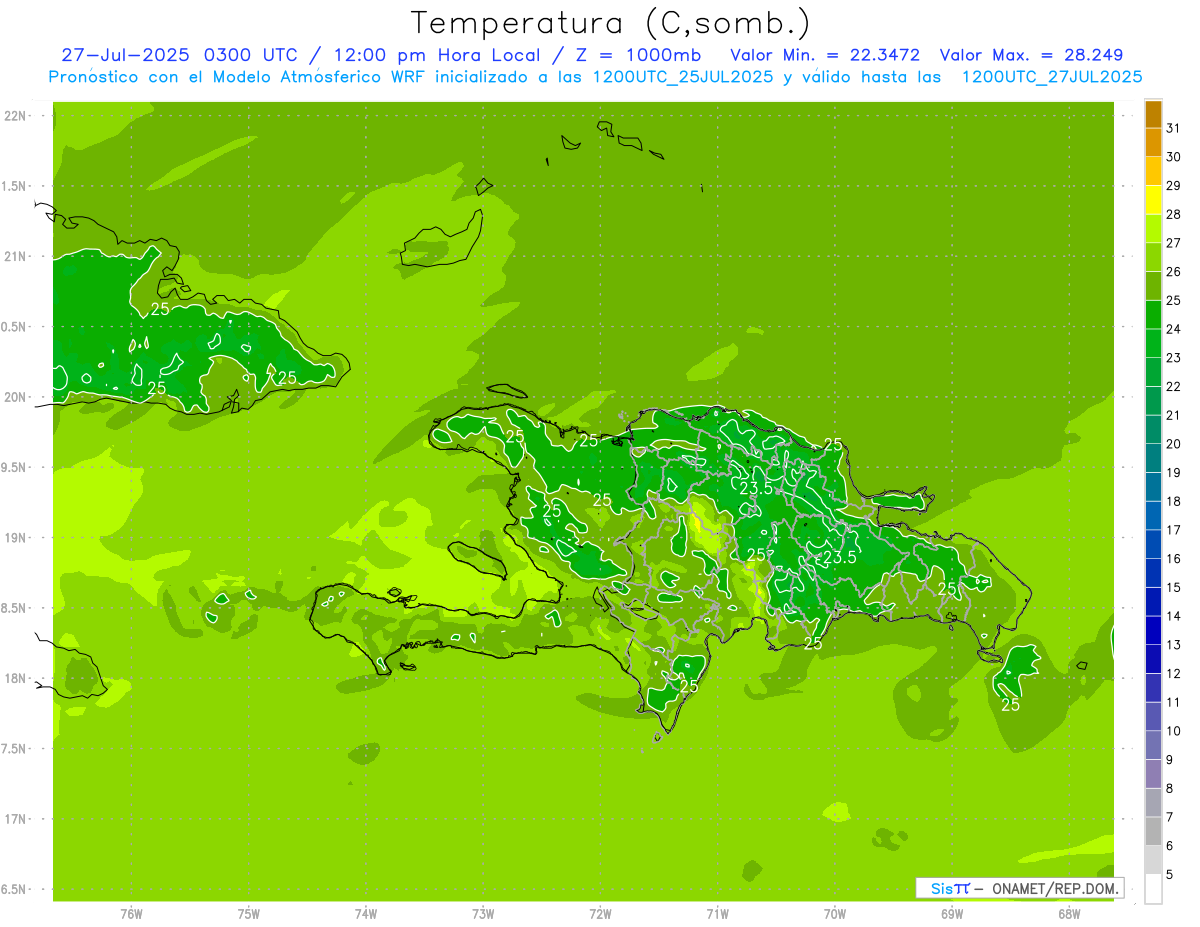Screen dimensions: 1200x927
Task: Click the legend scale number "5"
Action: click(x=1170, y=875)
